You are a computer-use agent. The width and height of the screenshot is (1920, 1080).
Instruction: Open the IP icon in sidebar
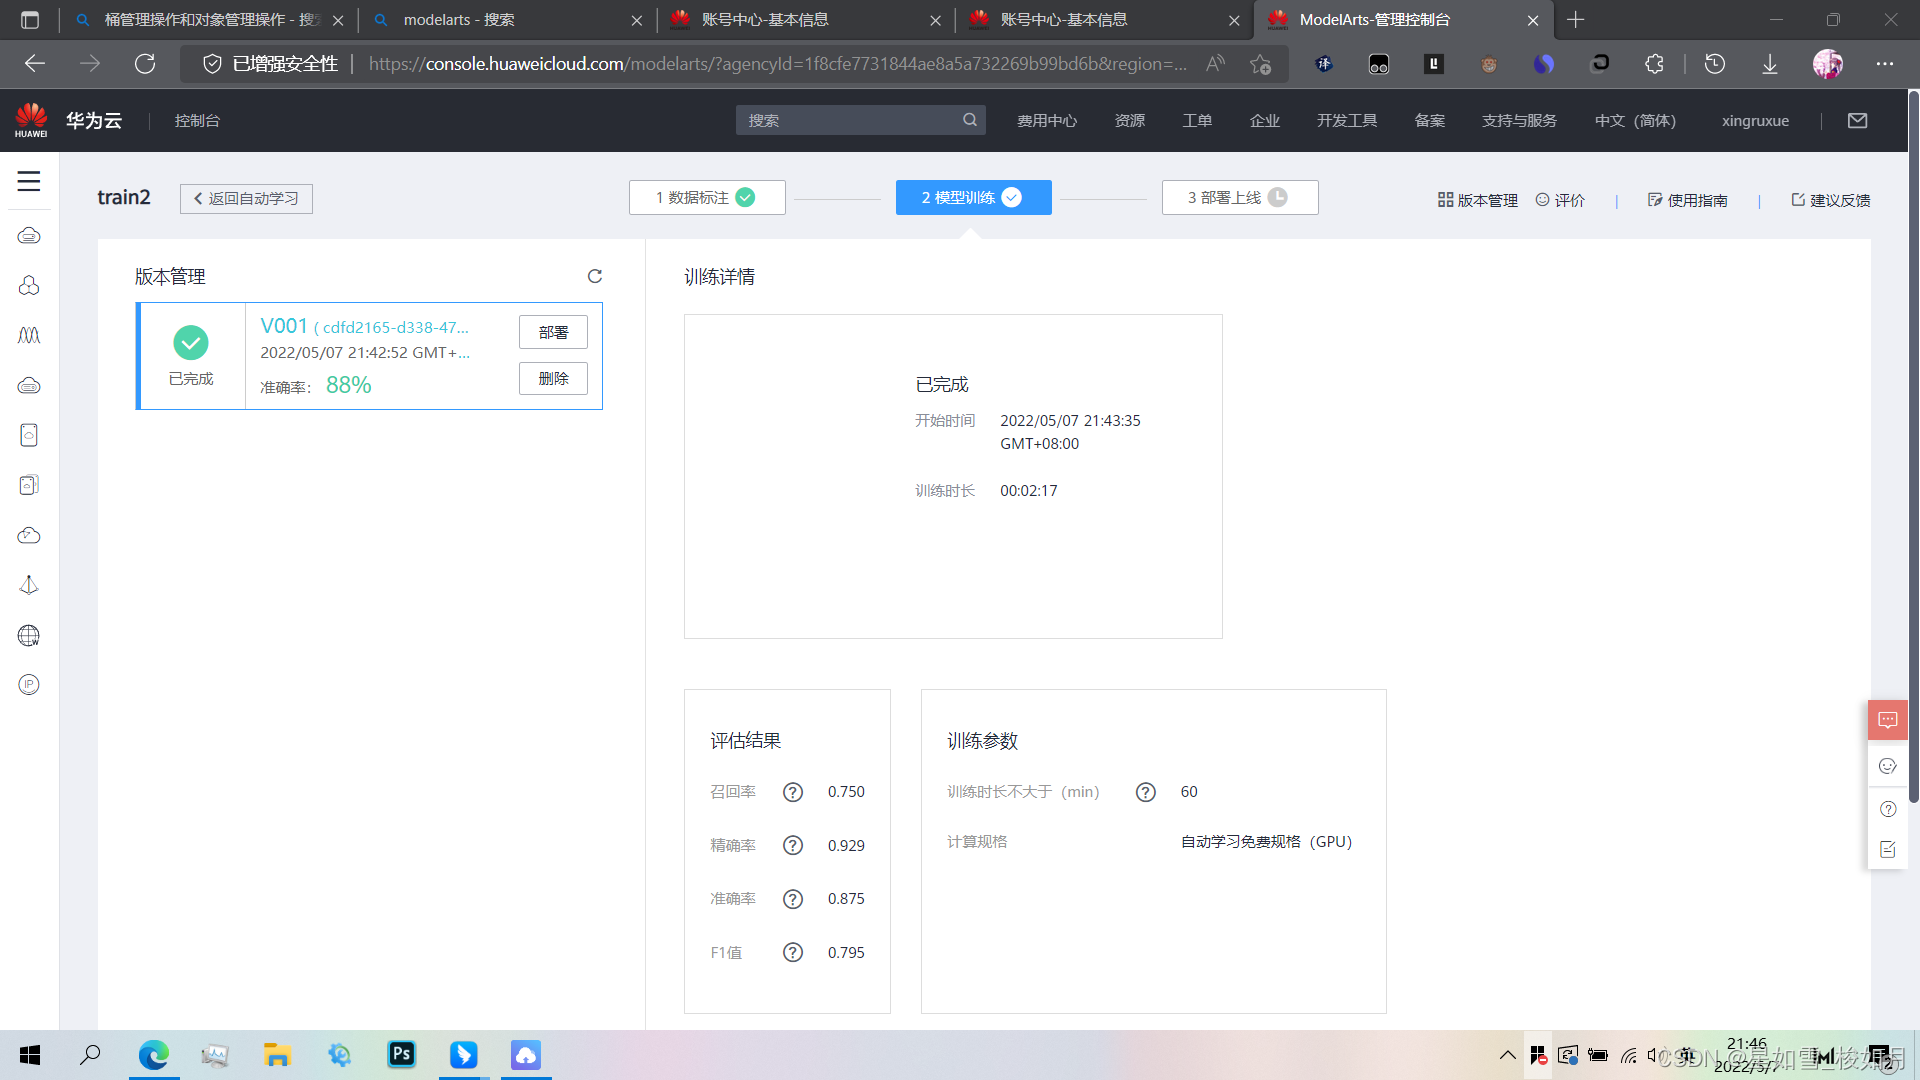click(x=29, y=685)
